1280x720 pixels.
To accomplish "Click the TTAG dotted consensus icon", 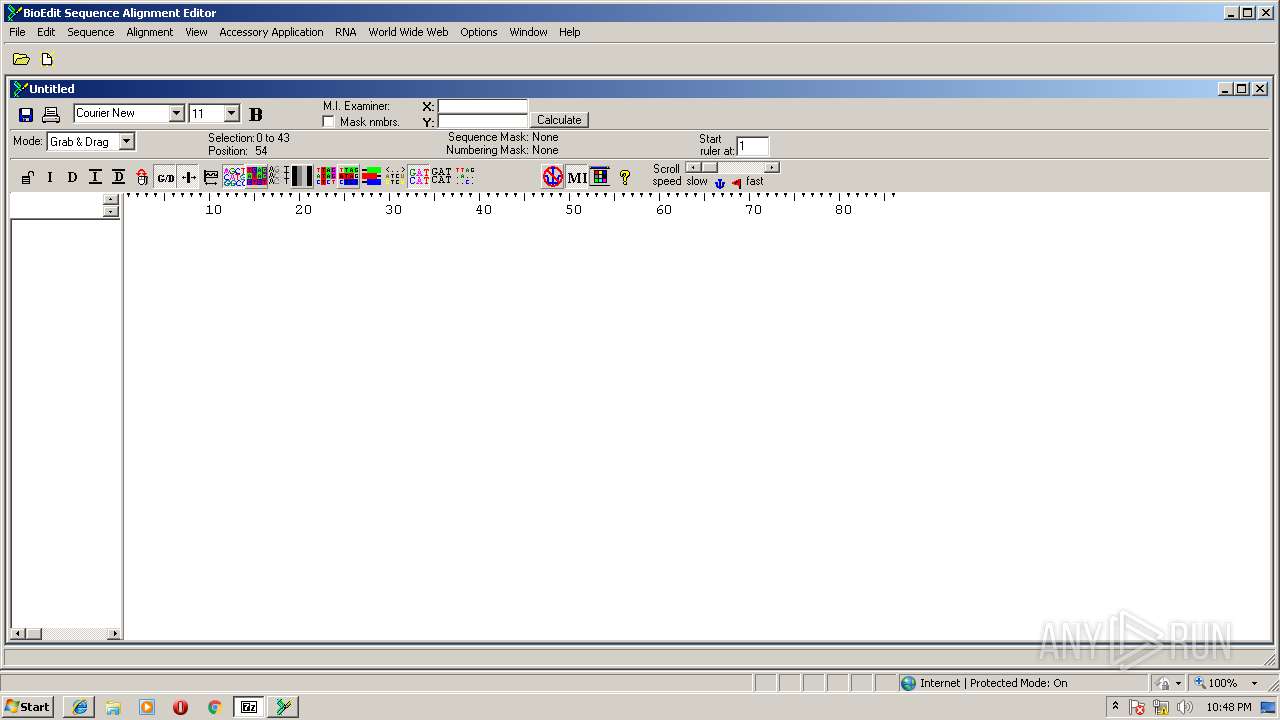I will [x=465, y=177].
